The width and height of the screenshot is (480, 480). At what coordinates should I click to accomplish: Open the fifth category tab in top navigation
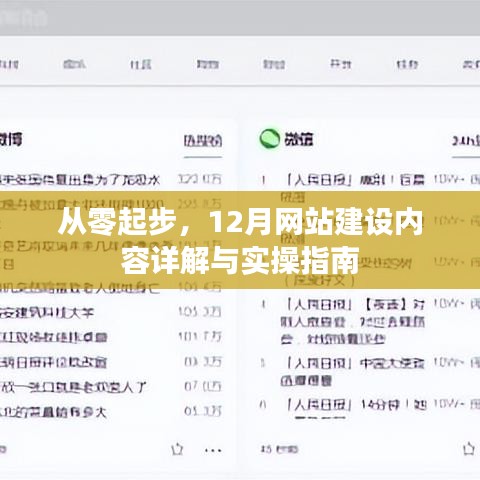click(x=274, y=64)
